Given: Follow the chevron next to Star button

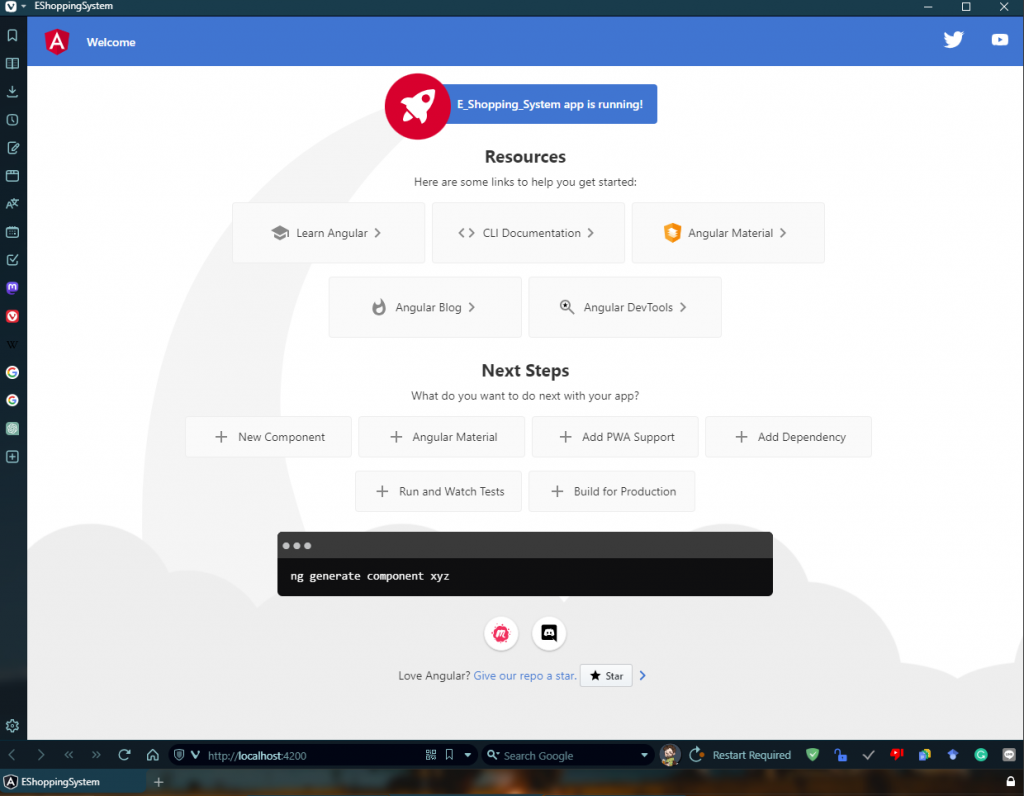Looking at the screenshot, I should [x=643, y=676].
